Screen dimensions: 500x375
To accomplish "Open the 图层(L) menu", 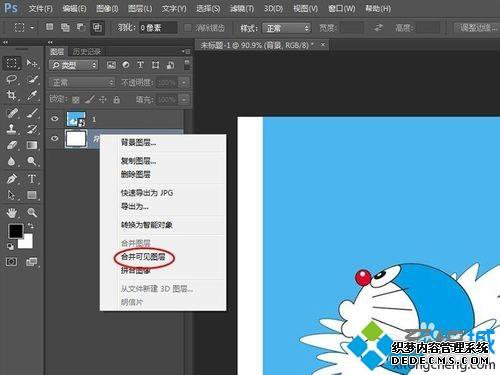I will coord(140,8).
